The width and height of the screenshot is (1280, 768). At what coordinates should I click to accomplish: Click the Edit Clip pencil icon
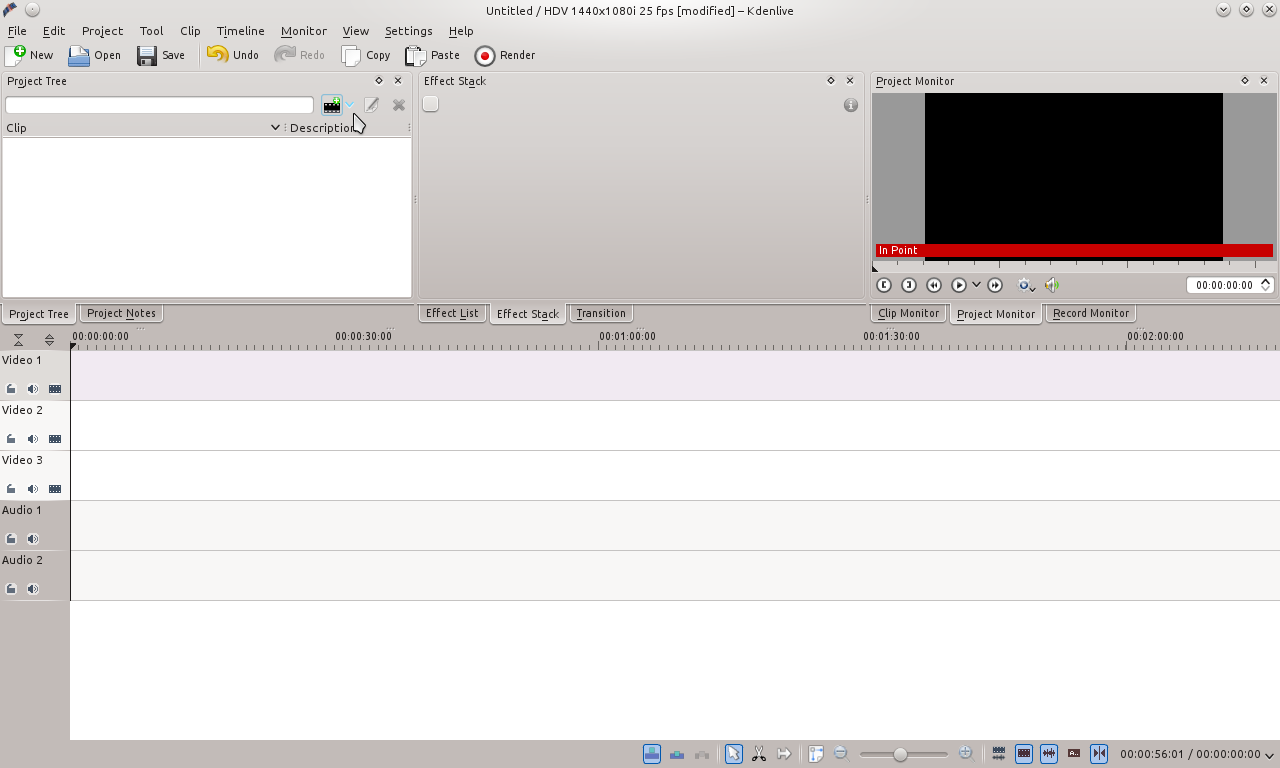coord(371,105)
